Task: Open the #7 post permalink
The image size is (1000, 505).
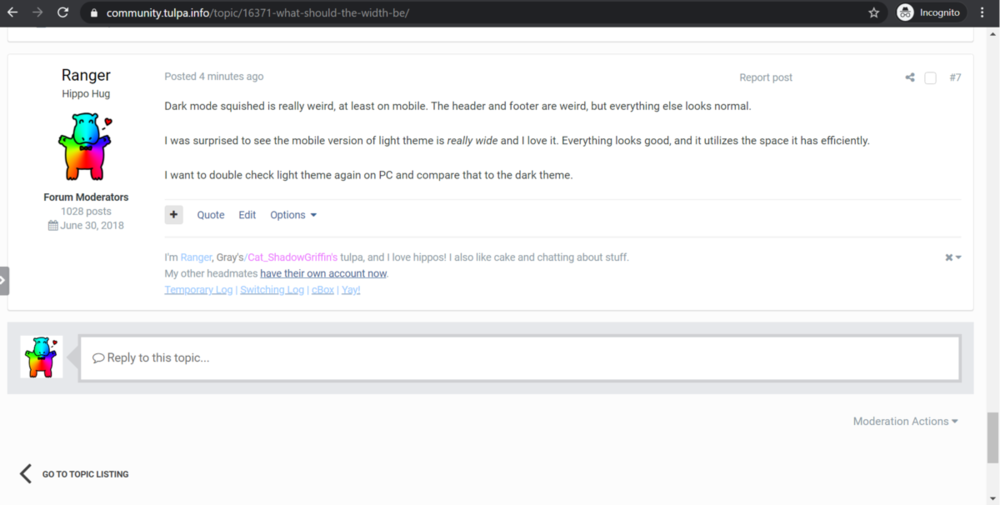Action: coord(955,77)
